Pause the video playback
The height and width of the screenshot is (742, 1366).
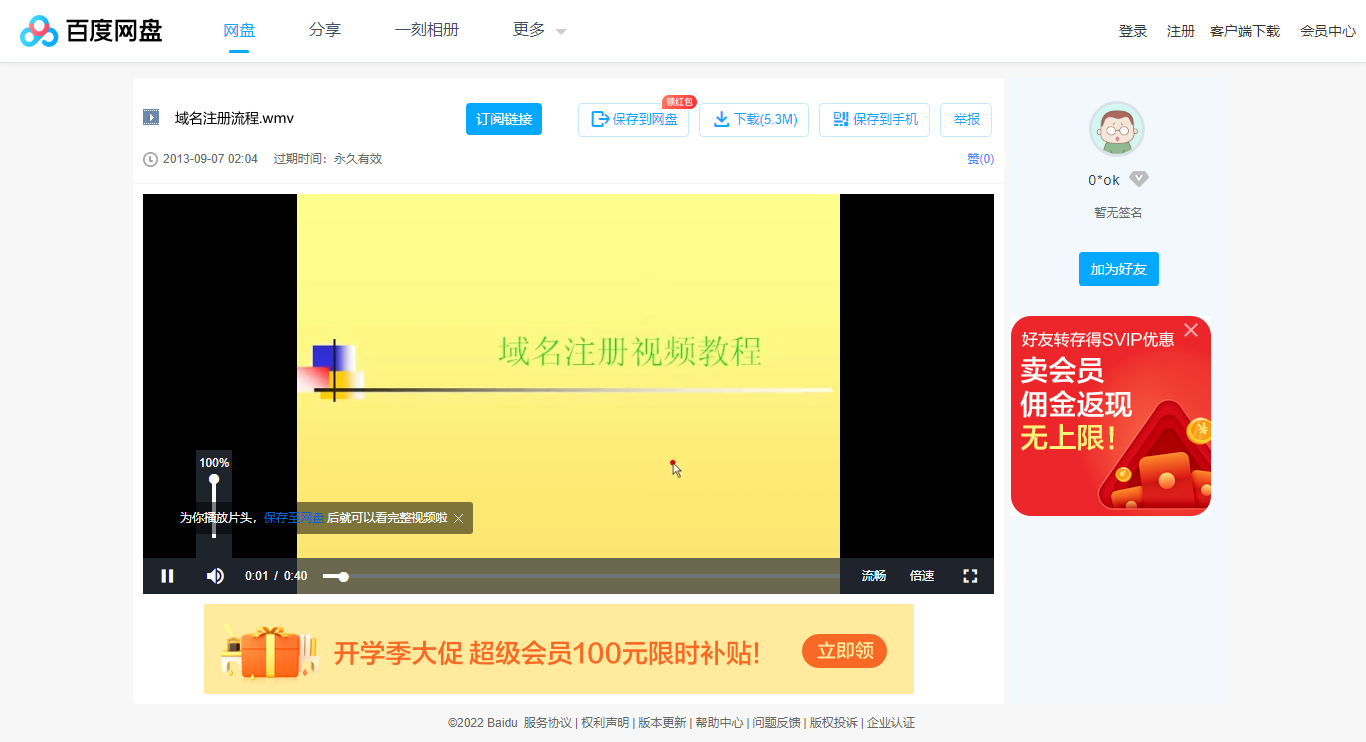[167, 575]
